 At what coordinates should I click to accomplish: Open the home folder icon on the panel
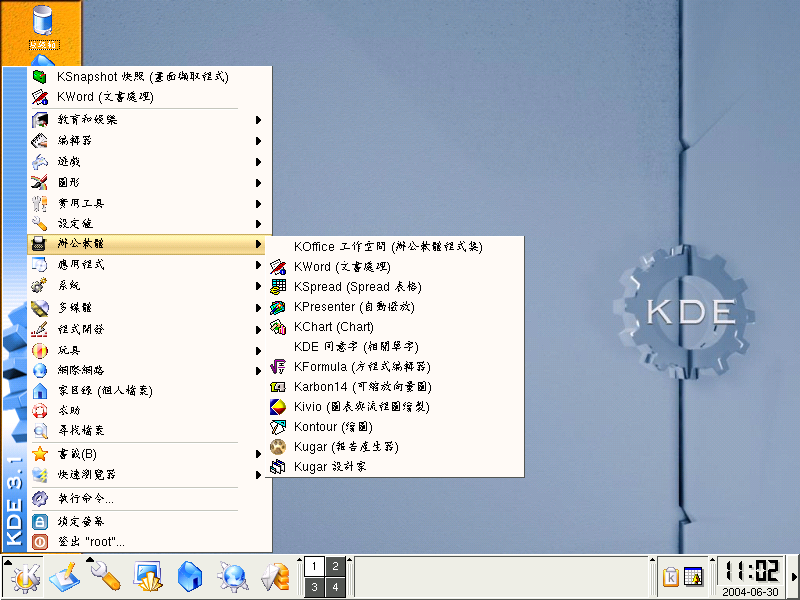coord(191,576)
